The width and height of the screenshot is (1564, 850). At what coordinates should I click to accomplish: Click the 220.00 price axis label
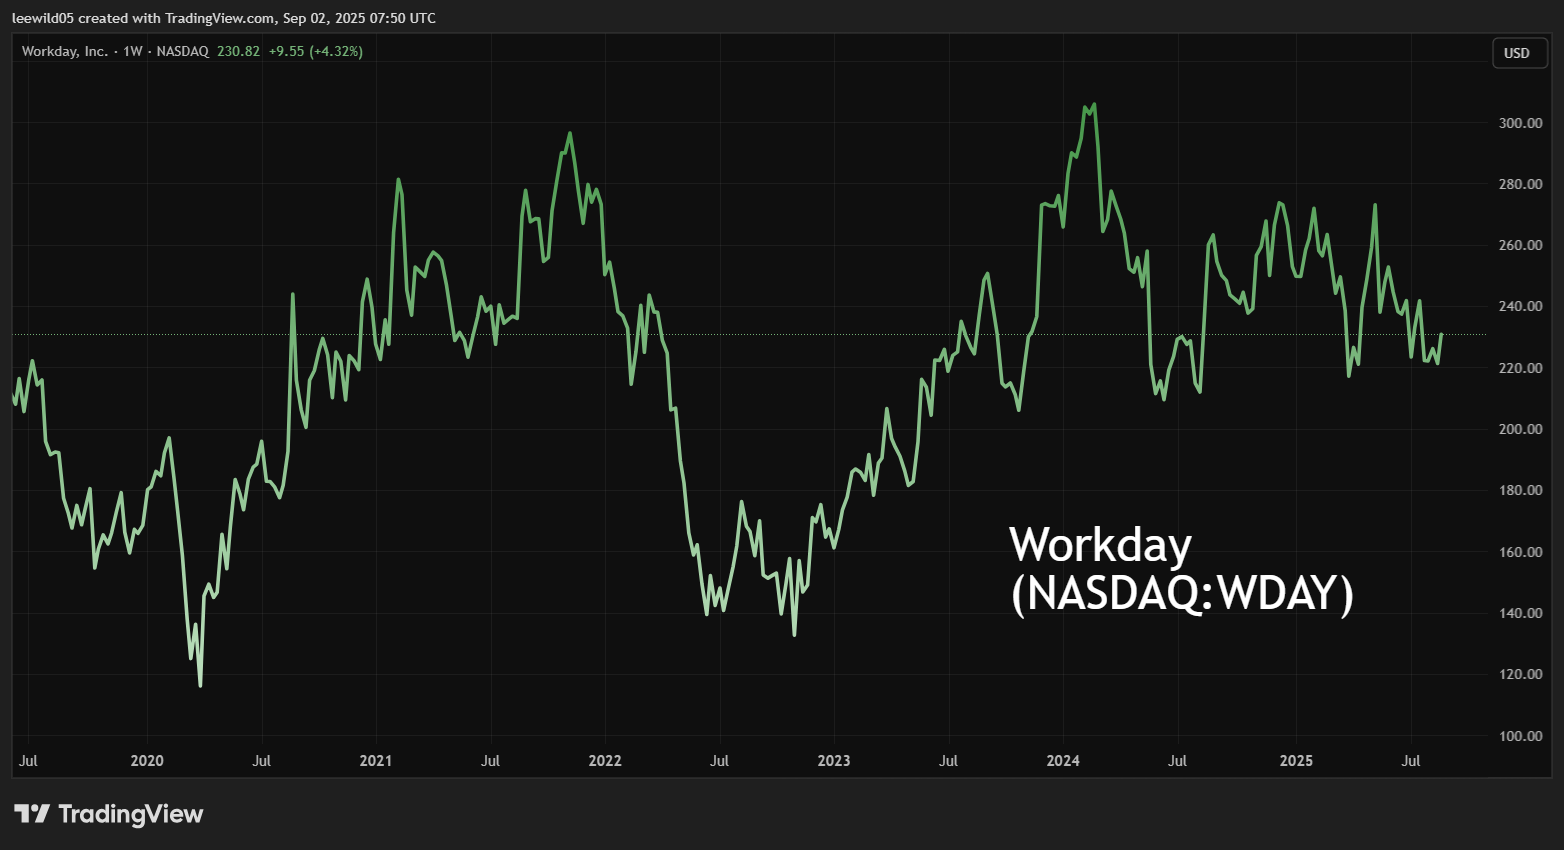pyautogui.click(x=1520, y=368)
